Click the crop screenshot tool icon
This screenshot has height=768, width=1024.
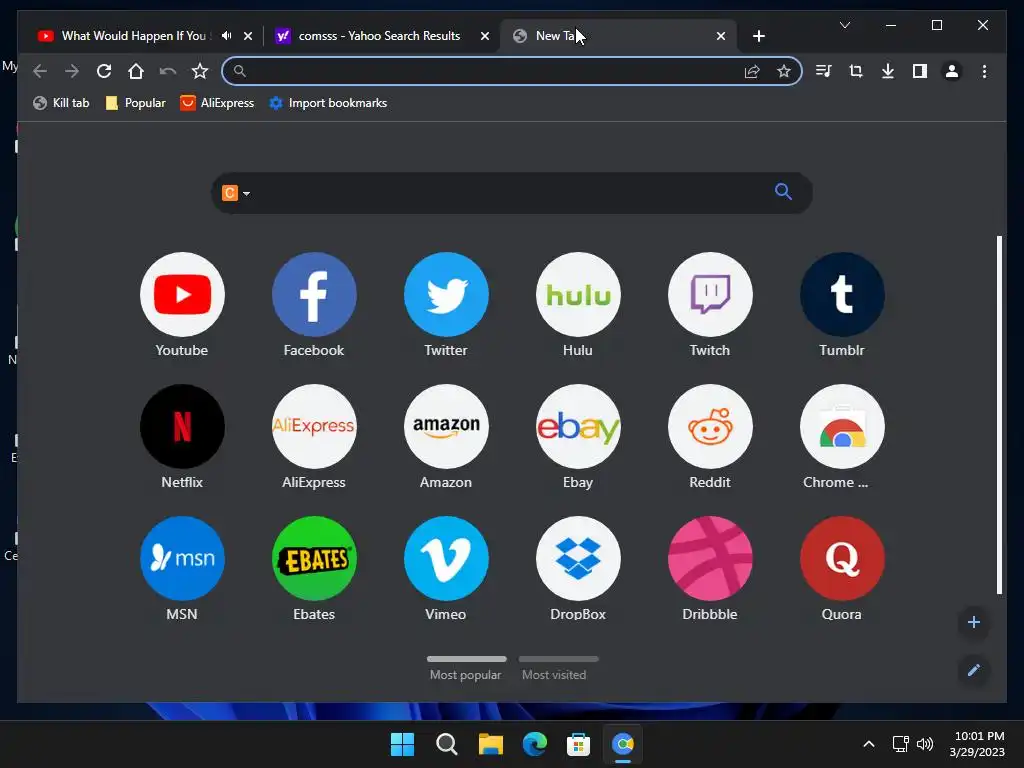click(856, 71)
